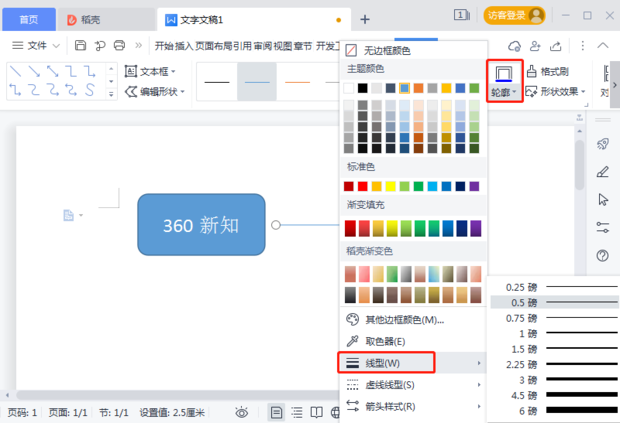Image resolution: width=620 pixels, height=423 pixels.
Task: Click the help question mark icon
Action: point(603,256)
